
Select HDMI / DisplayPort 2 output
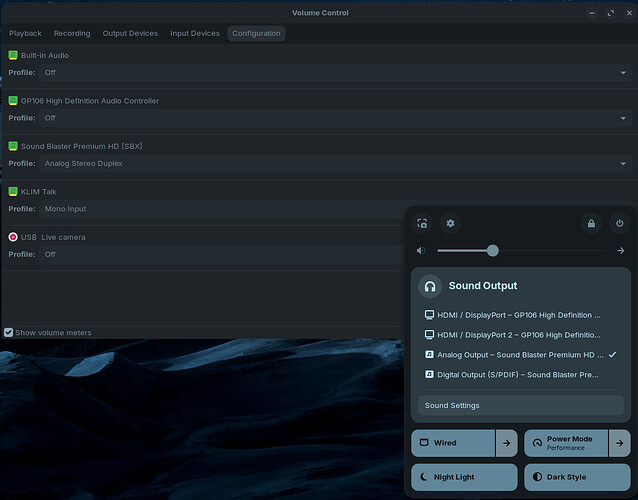tap(521, 335)
